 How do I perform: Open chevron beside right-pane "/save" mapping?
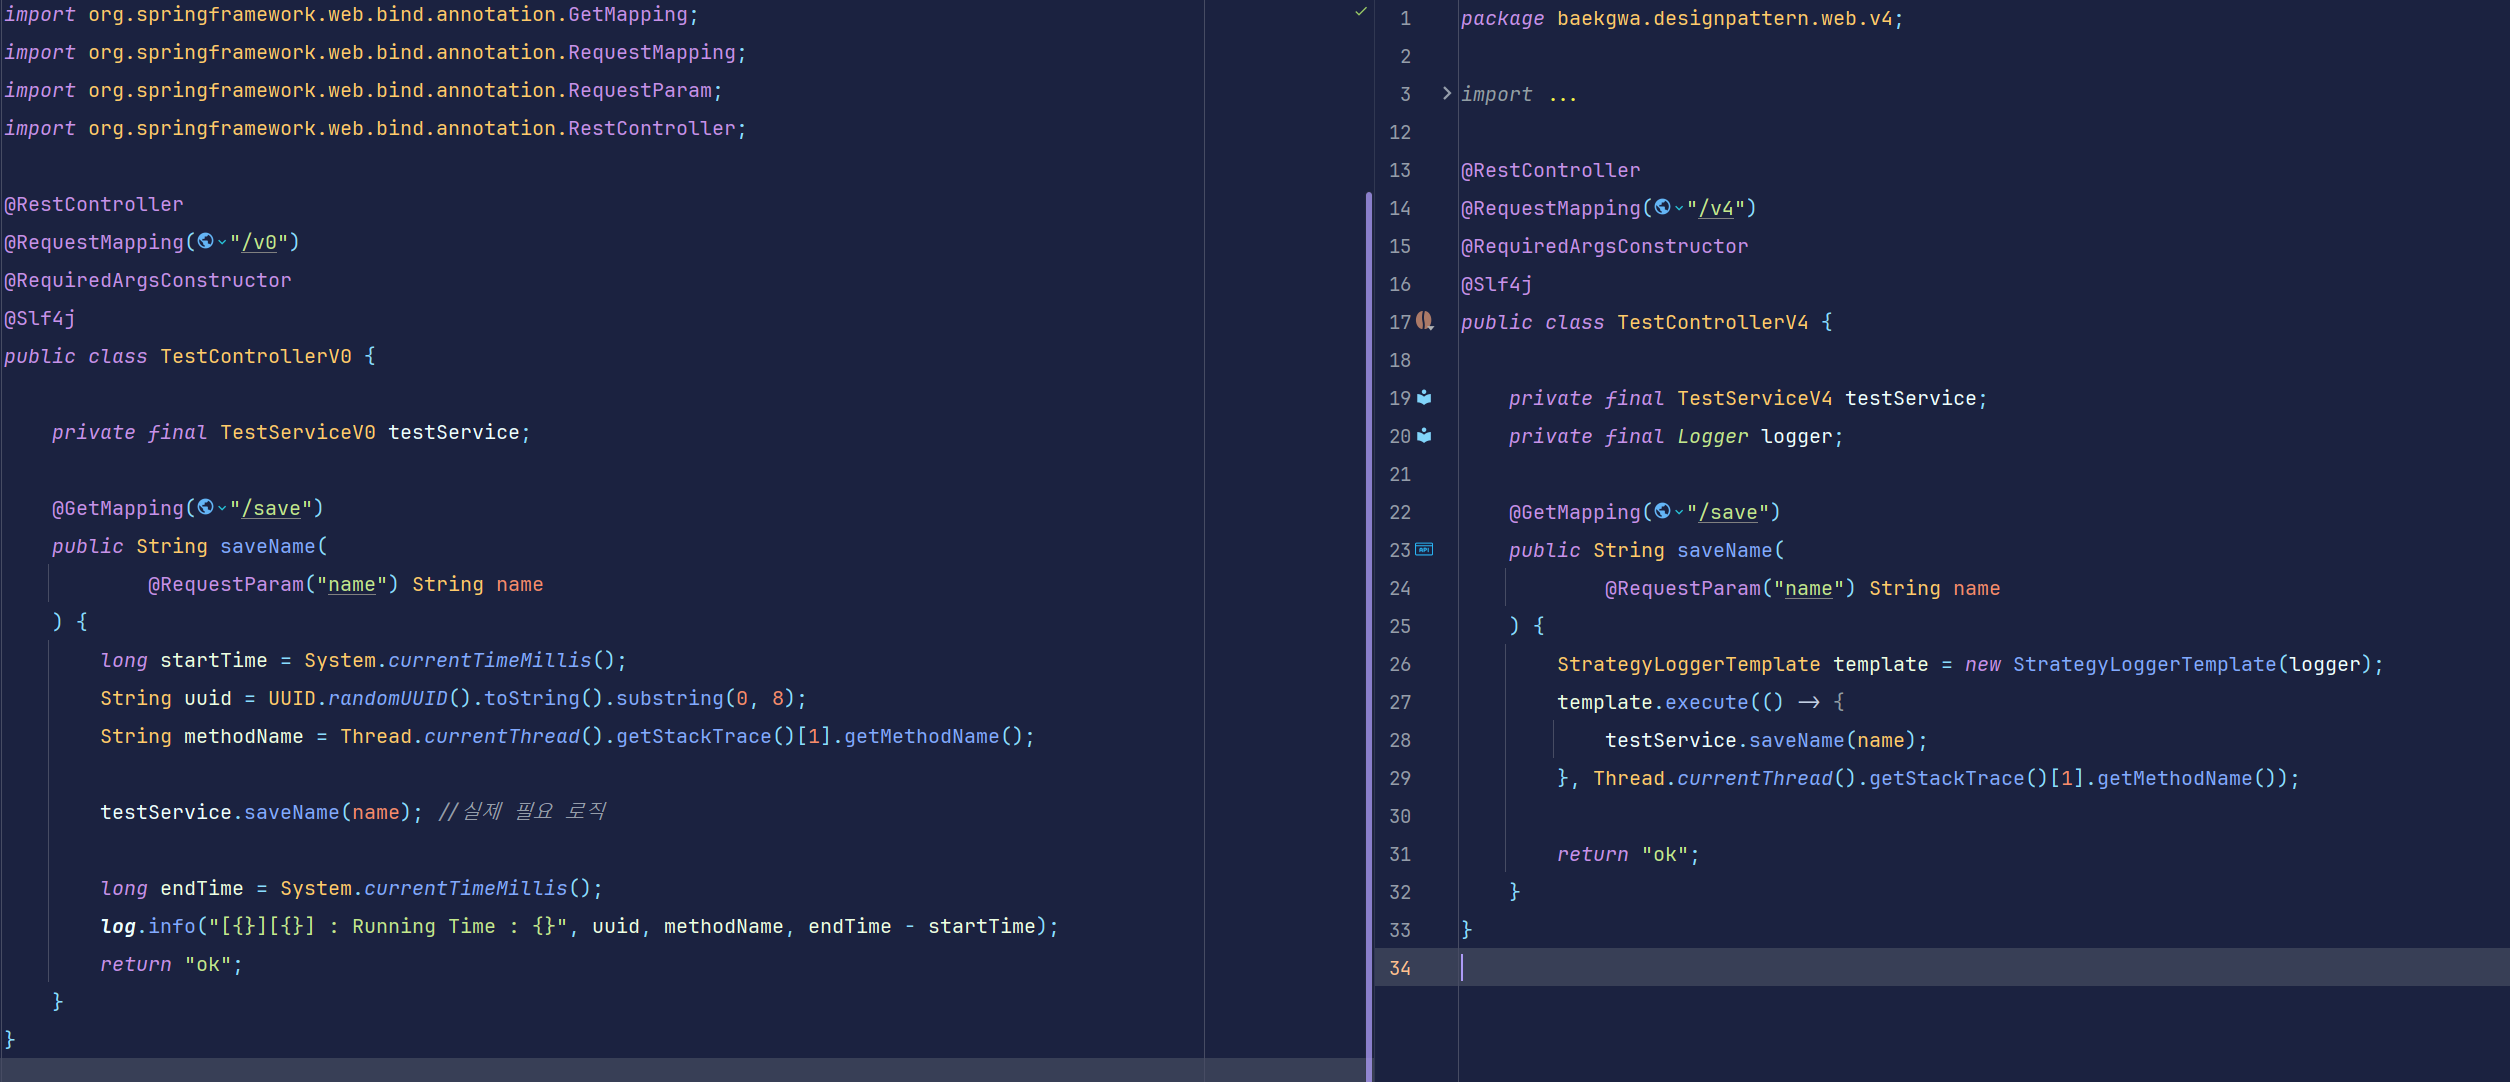tap(1679, 512)
